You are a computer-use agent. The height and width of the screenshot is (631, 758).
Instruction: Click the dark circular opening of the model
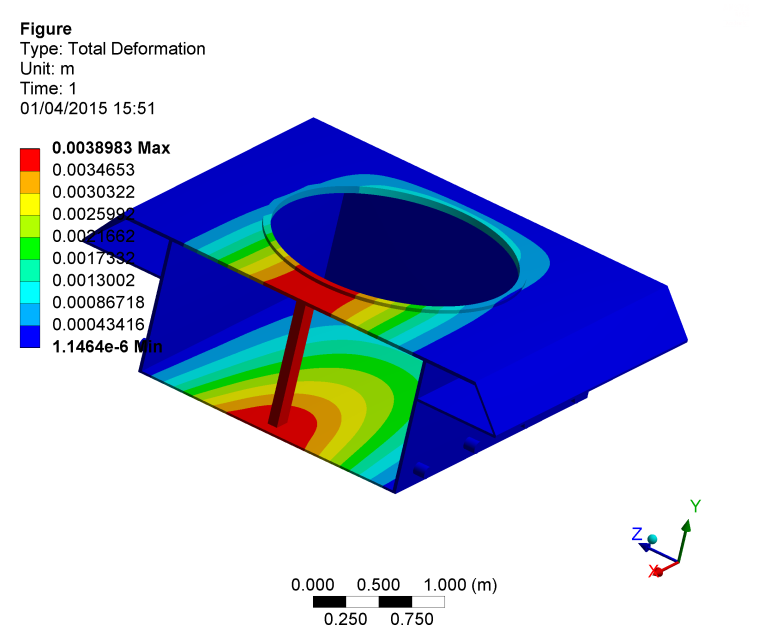click(394, 249)
